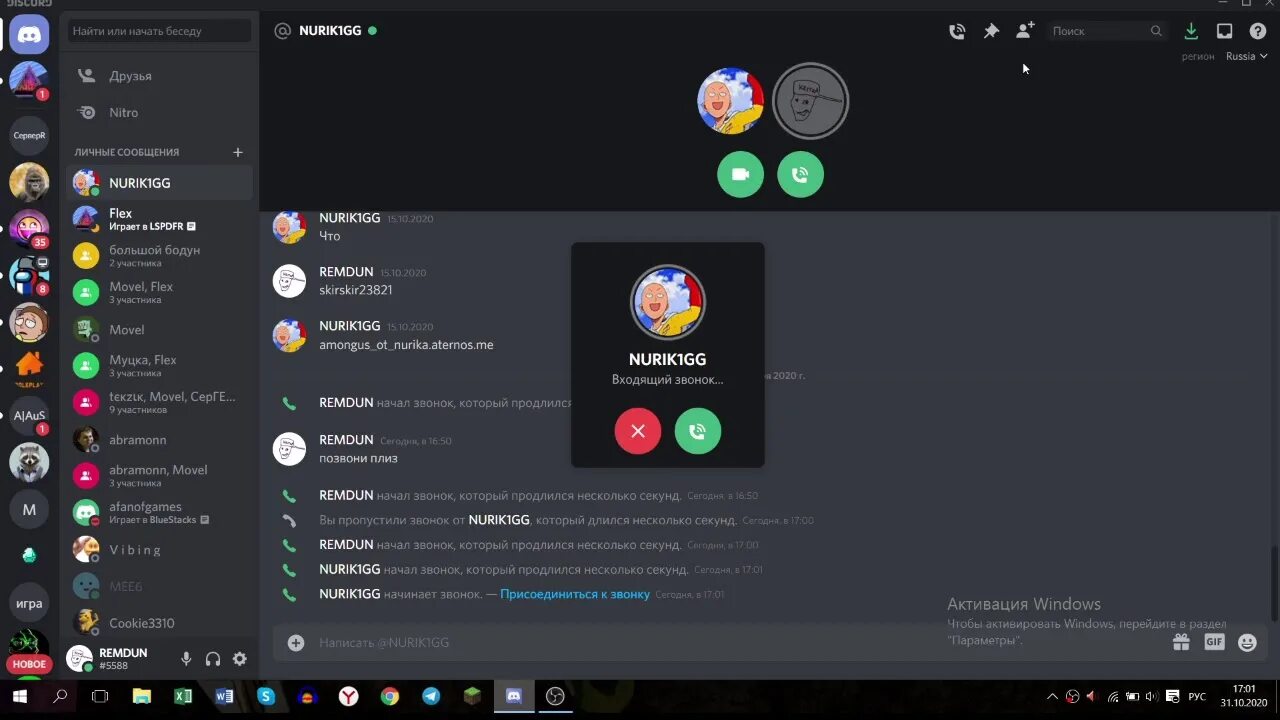Click the join call link
The width and height of the screenshot is (1280, 720).
(575, 594)
